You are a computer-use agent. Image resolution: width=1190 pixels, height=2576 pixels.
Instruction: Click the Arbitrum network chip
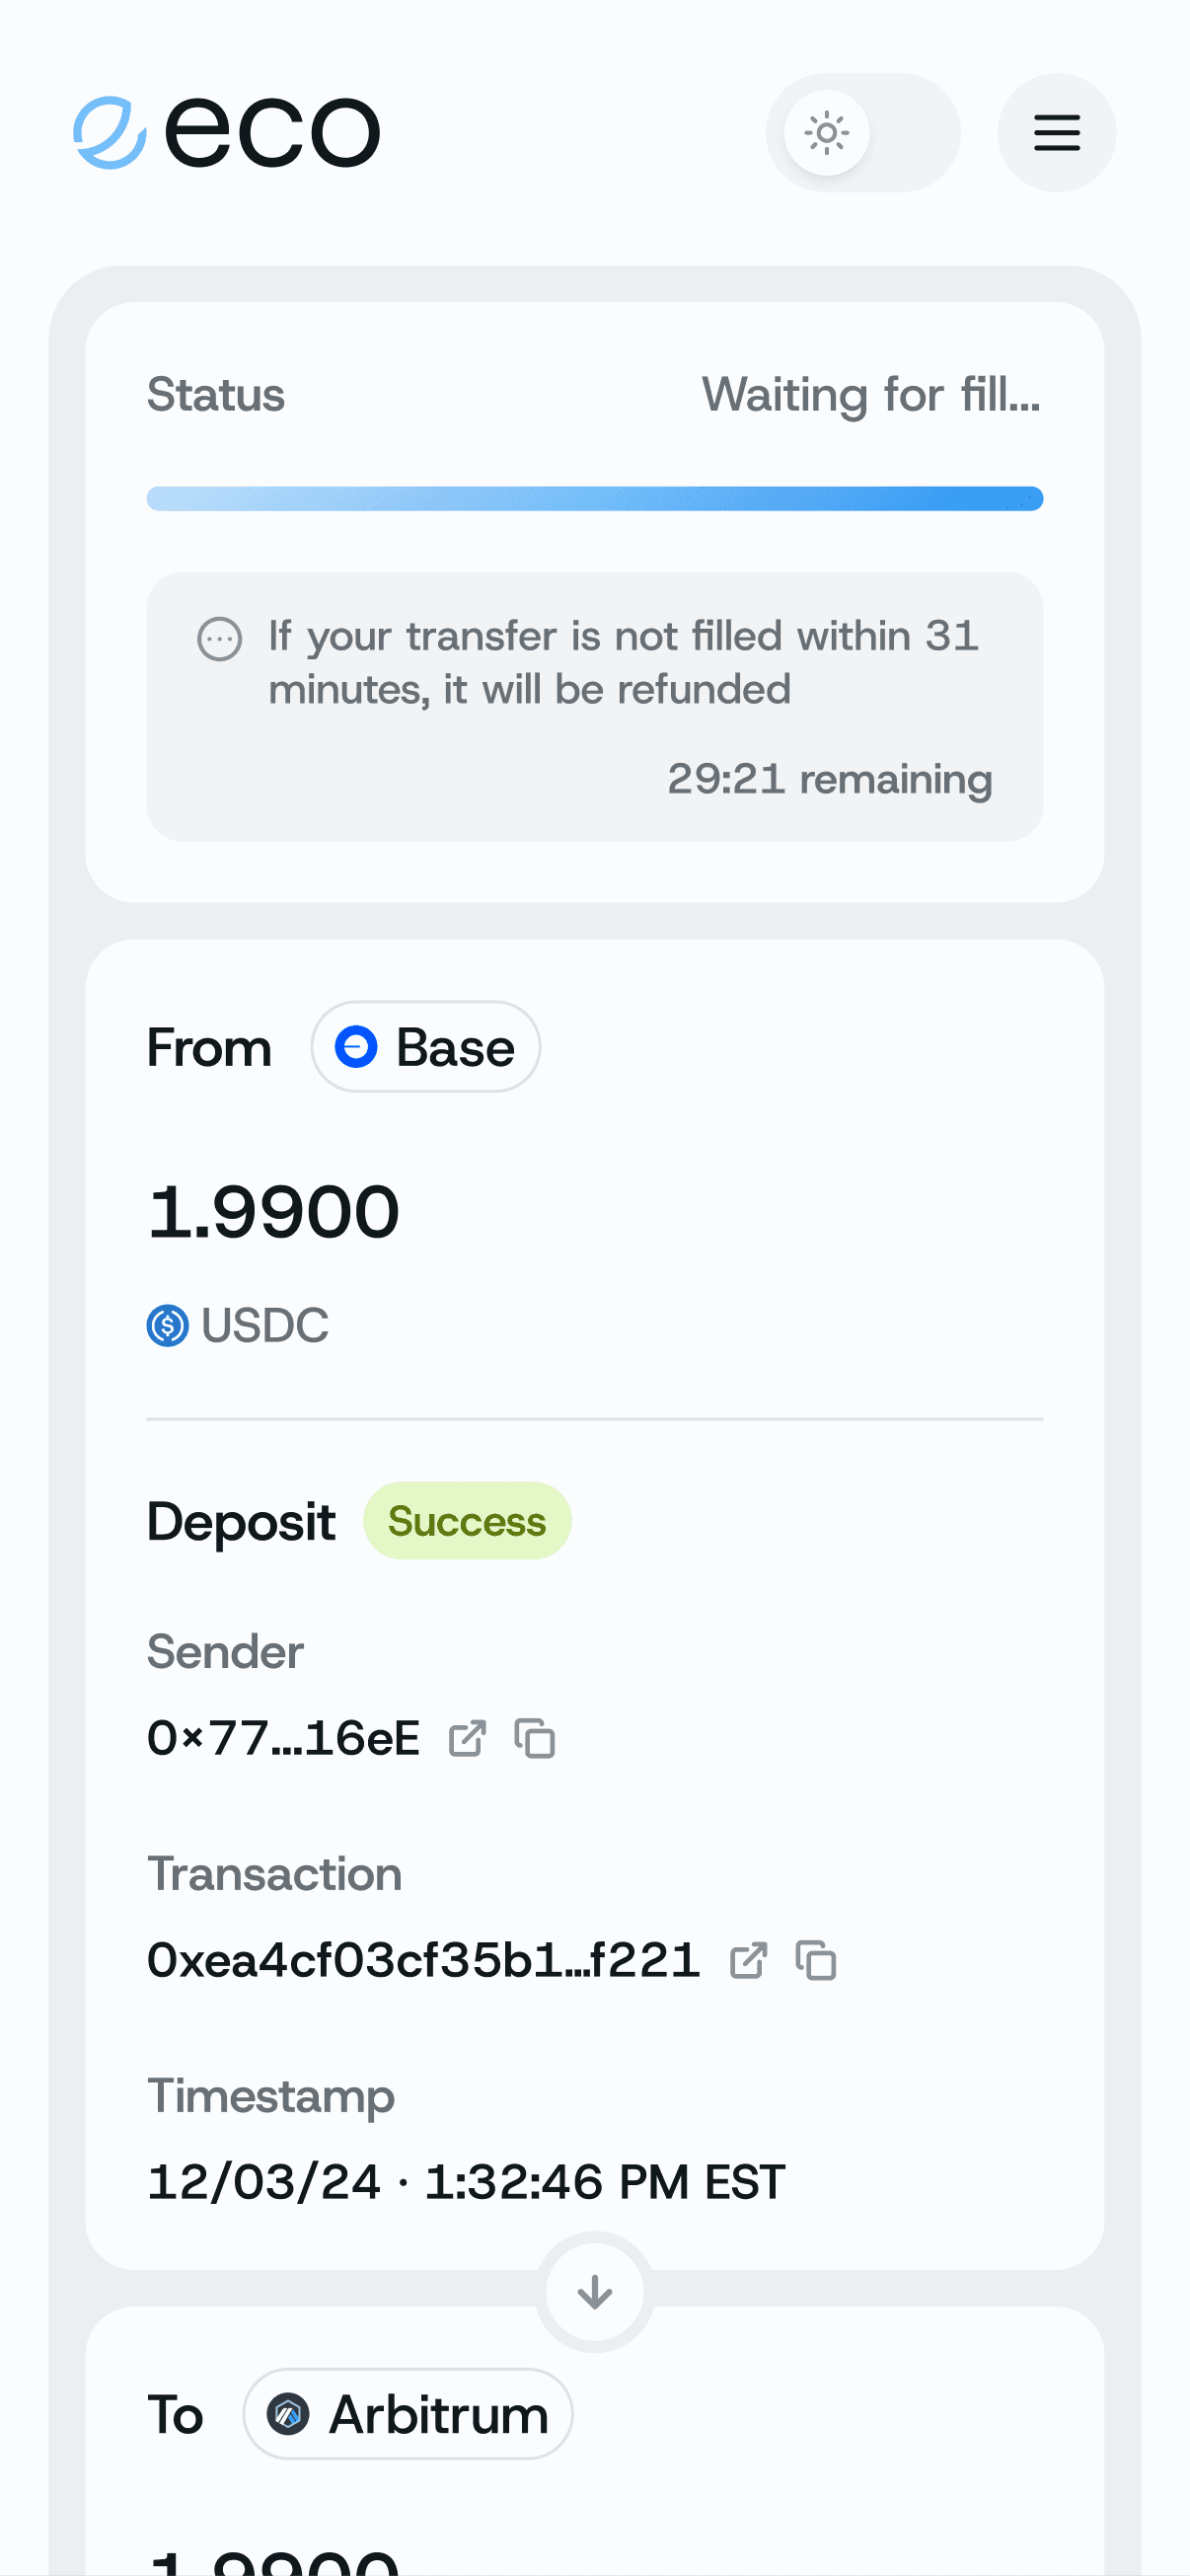[x=408, y=2414]
